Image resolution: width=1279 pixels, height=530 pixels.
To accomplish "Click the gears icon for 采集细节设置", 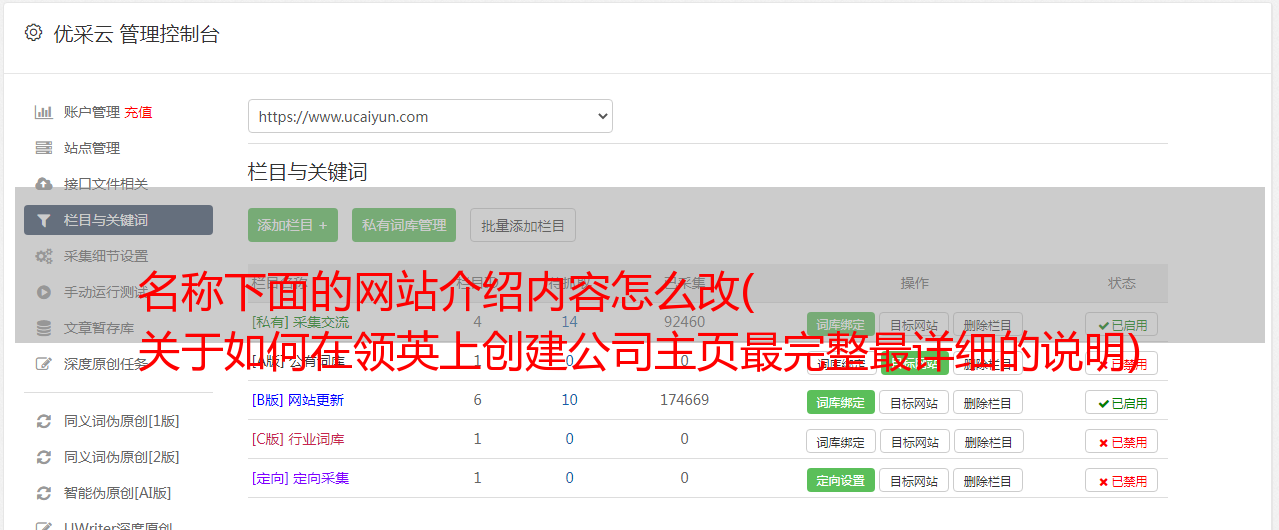I will coord(43,256).
